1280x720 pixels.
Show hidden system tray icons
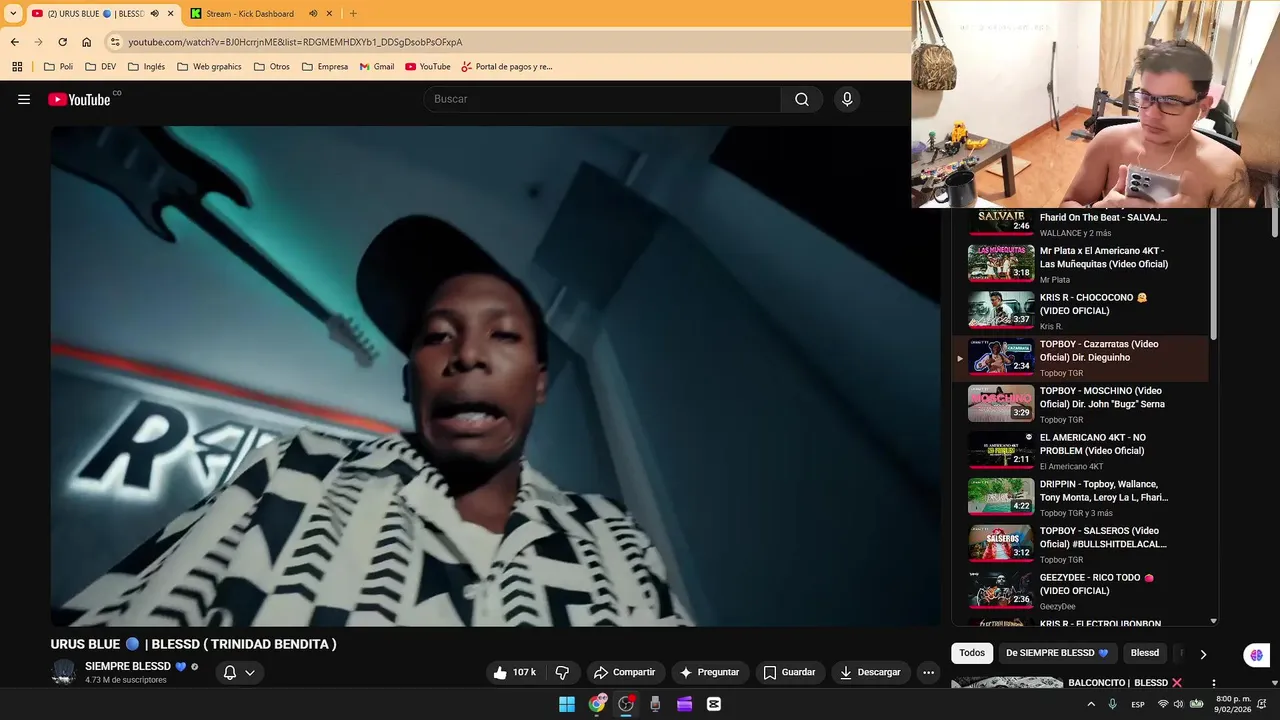coord(1091,704)
